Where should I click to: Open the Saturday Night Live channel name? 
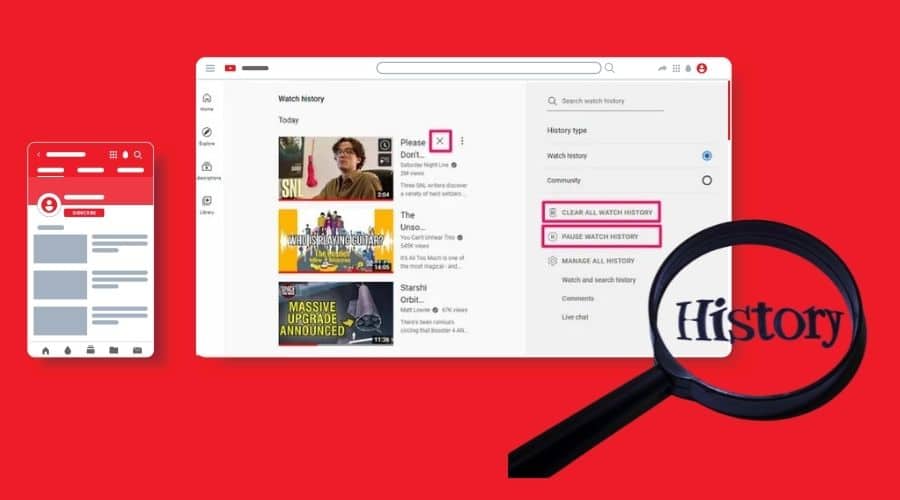coord(424,165)
